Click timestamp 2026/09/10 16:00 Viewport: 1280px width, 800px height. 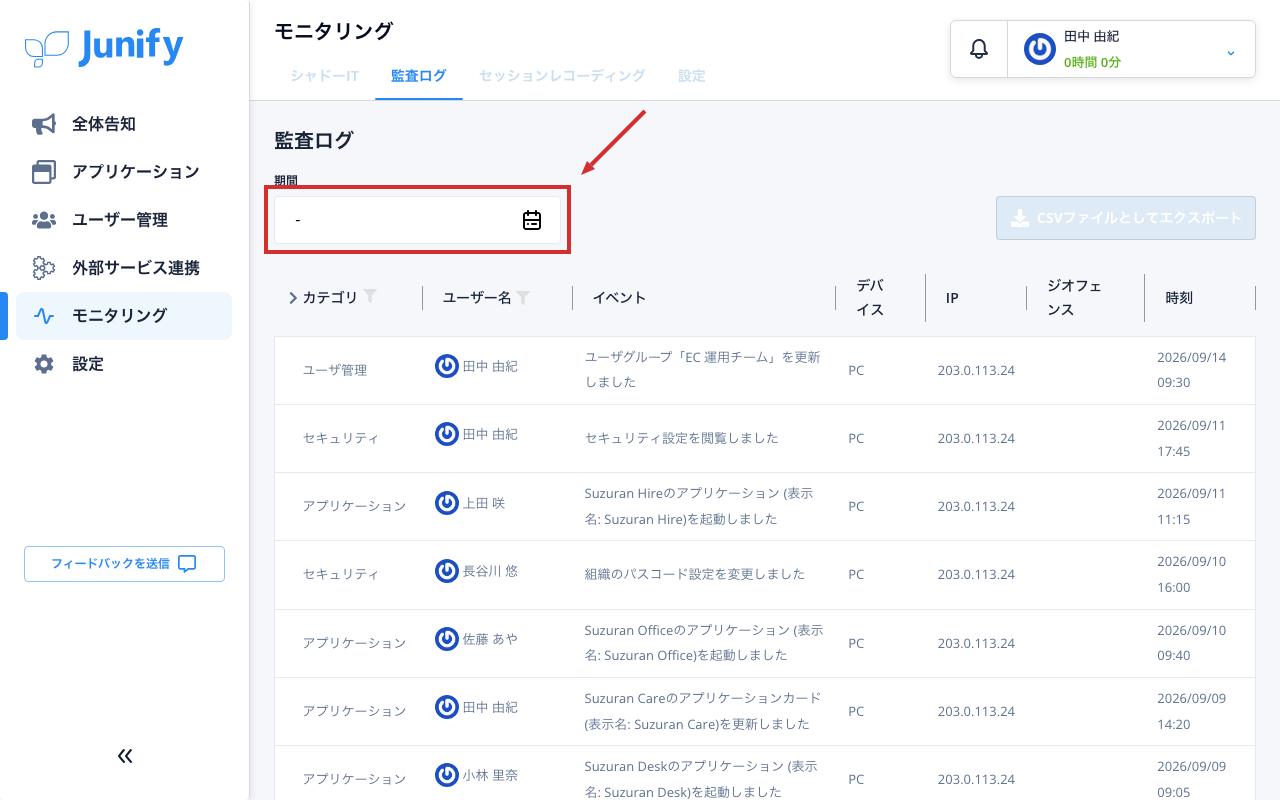pyautogui.click(x=1191, y=574)
